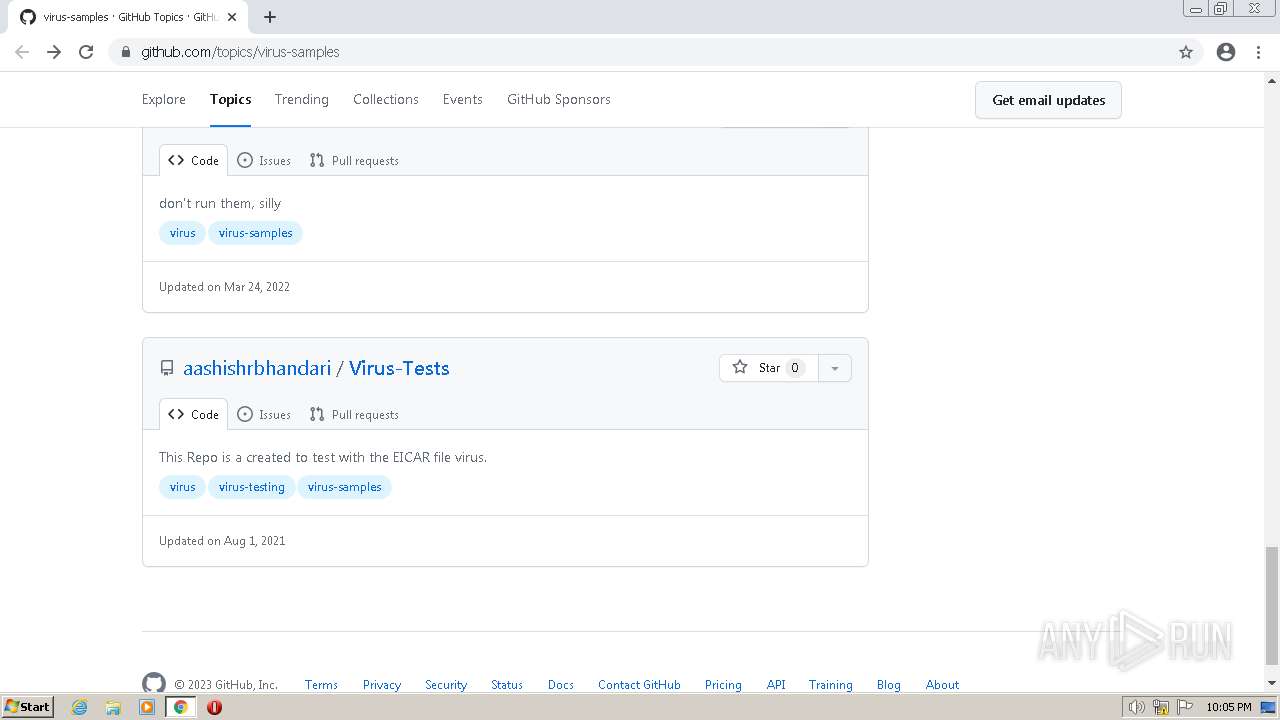Open Chrome's three-dot menu
The image size is (1280, 720).
[1258, 52]
